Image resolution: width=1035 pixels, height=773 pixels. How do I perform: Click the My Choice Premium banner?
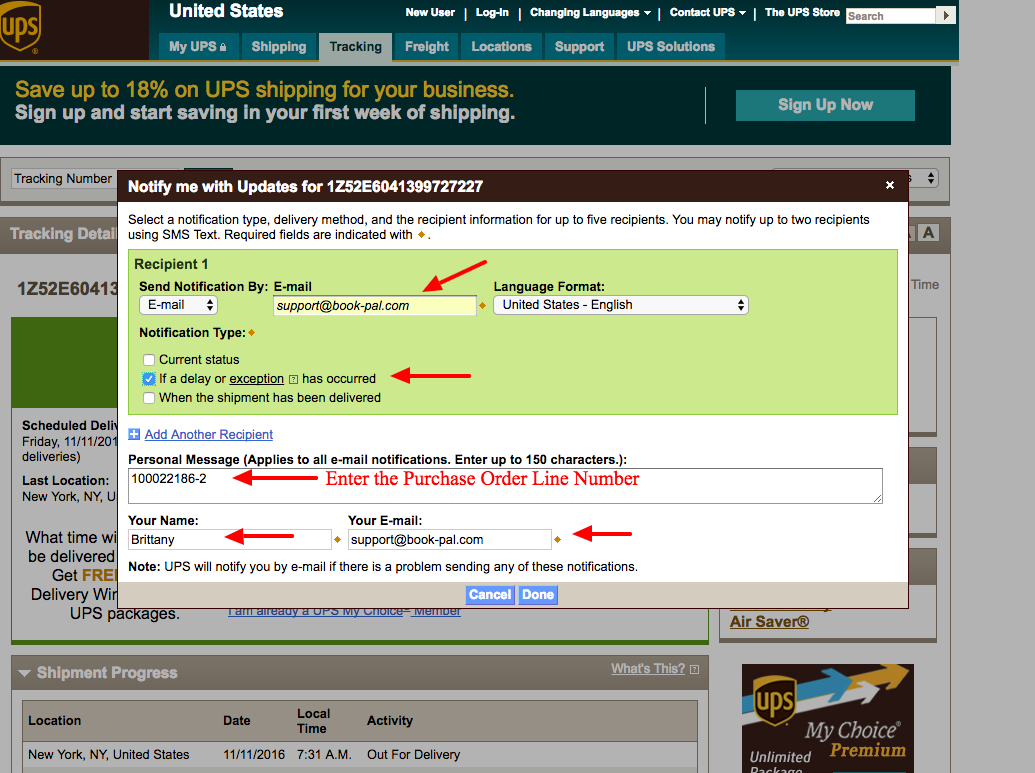pyautogui.click(x=828, y=718)
